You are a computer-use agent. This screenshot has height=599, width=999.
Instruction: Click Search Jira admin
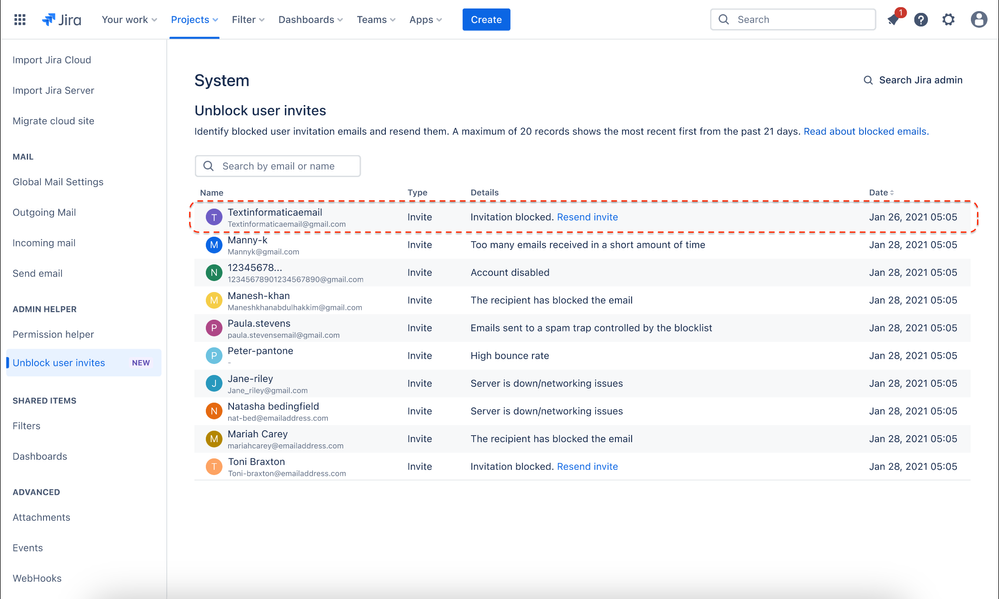pos(913,80)
